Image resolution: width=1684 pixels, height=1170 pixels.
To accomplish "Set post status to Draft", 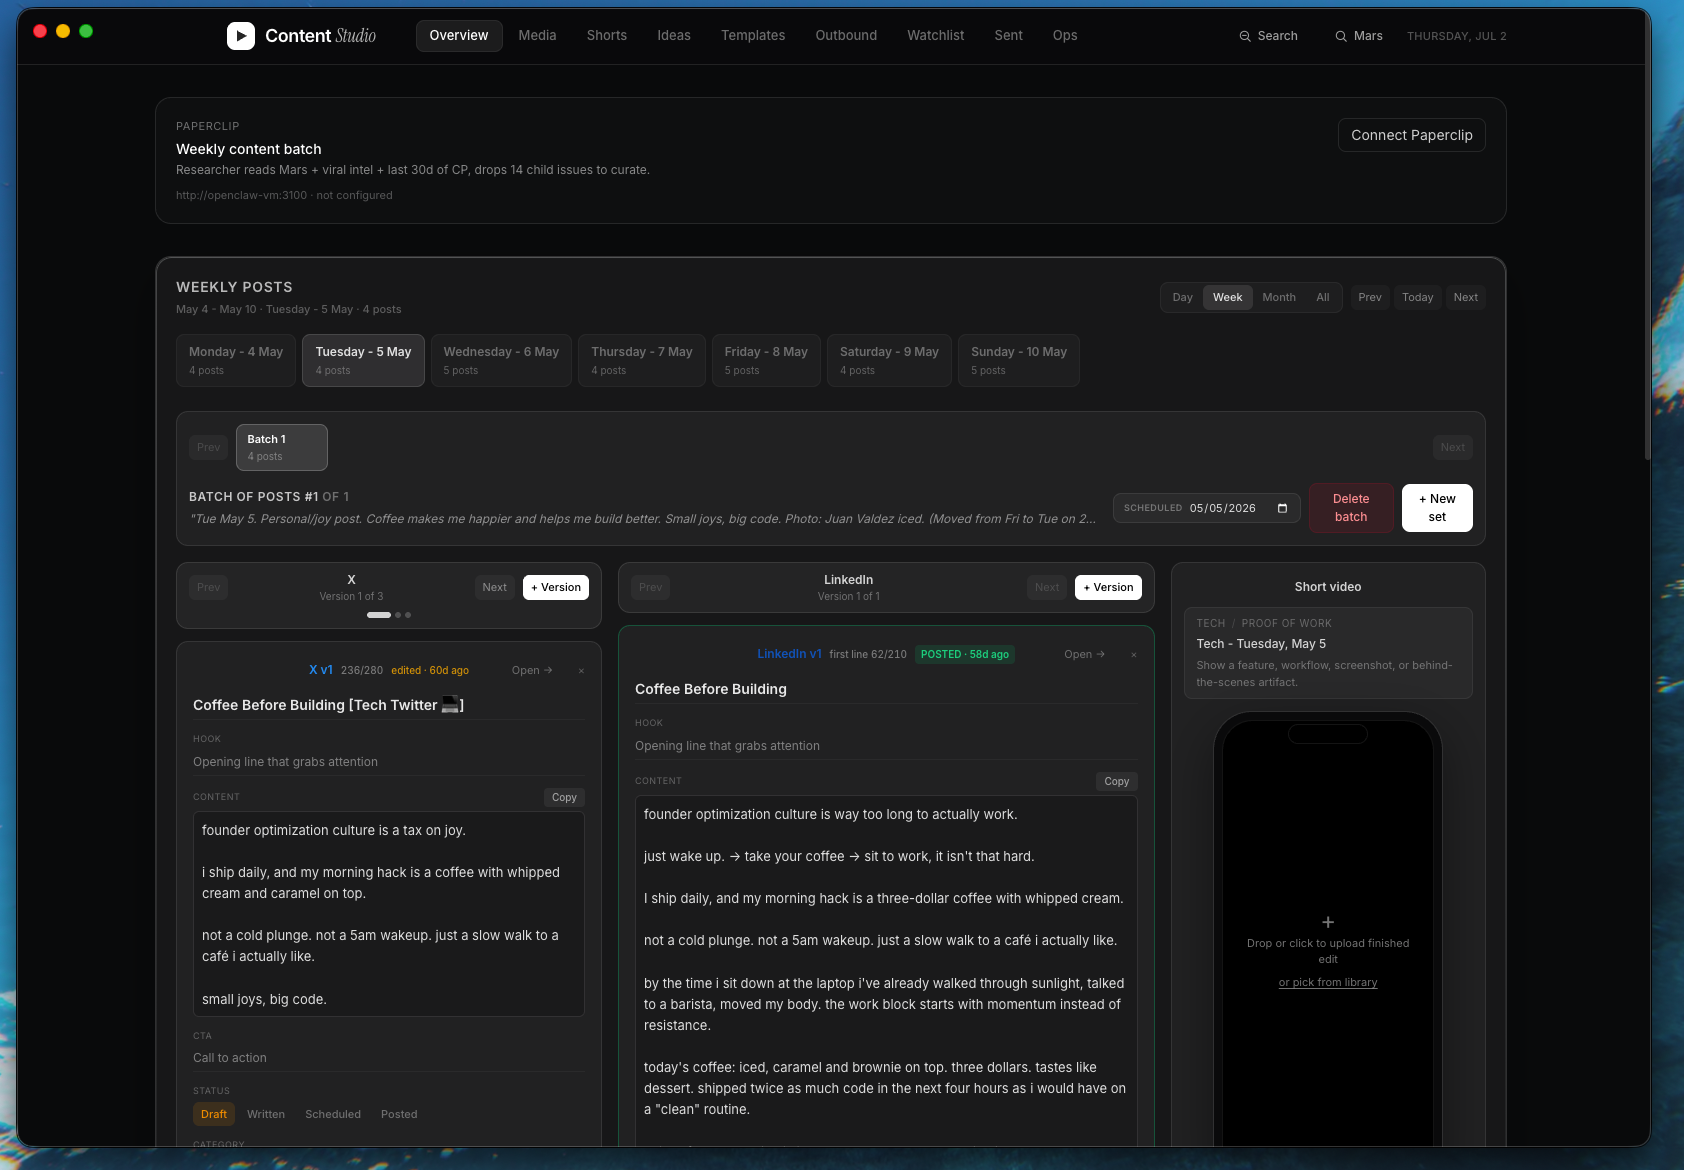I will (x=214, y=1114).
